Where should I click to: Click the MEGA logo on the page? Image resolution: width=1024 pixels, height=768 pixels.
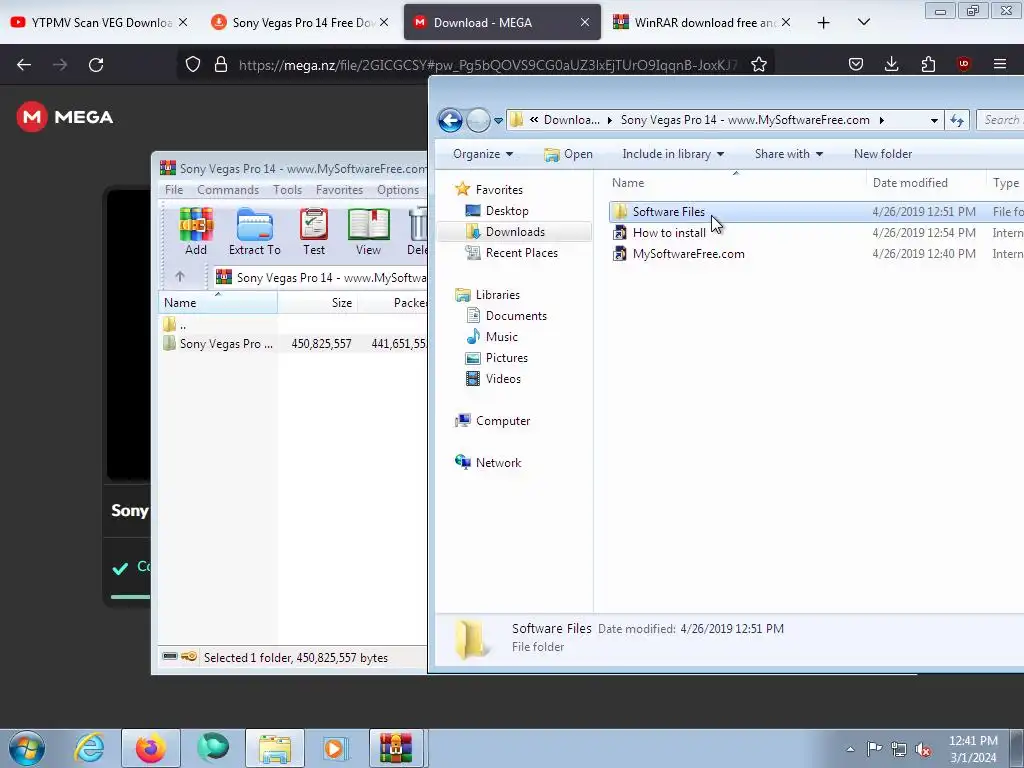65,117
